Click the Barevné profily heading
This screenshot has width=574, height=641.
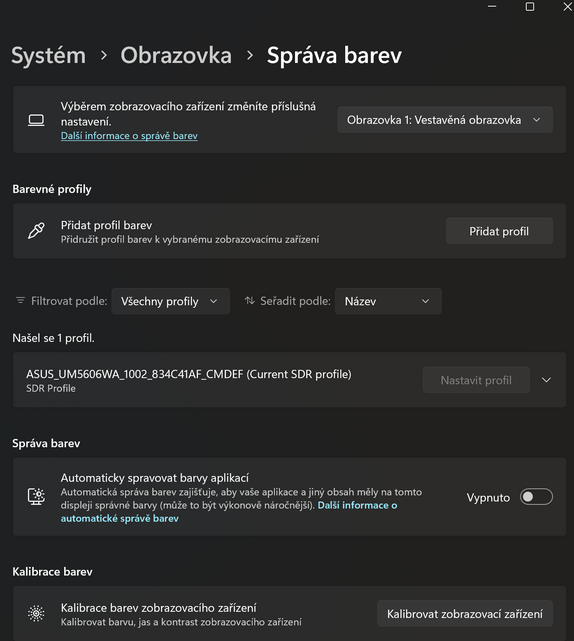click(x=52, y=189)
